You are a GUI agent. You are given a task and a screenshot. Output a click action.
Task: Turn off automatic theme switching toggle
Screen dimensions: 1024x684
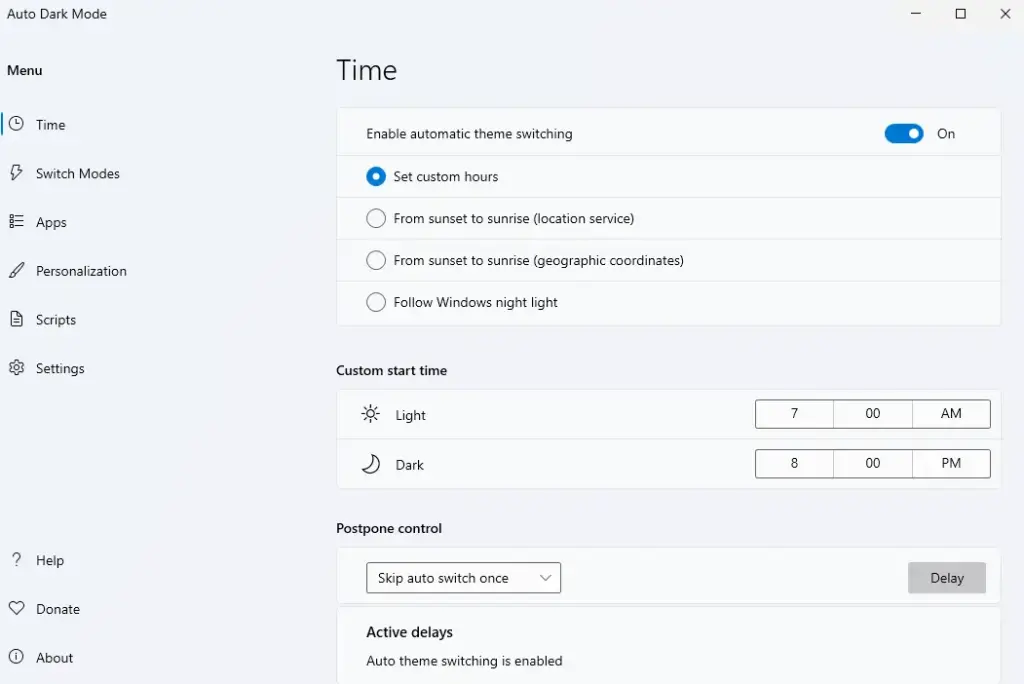click(904, 133)
